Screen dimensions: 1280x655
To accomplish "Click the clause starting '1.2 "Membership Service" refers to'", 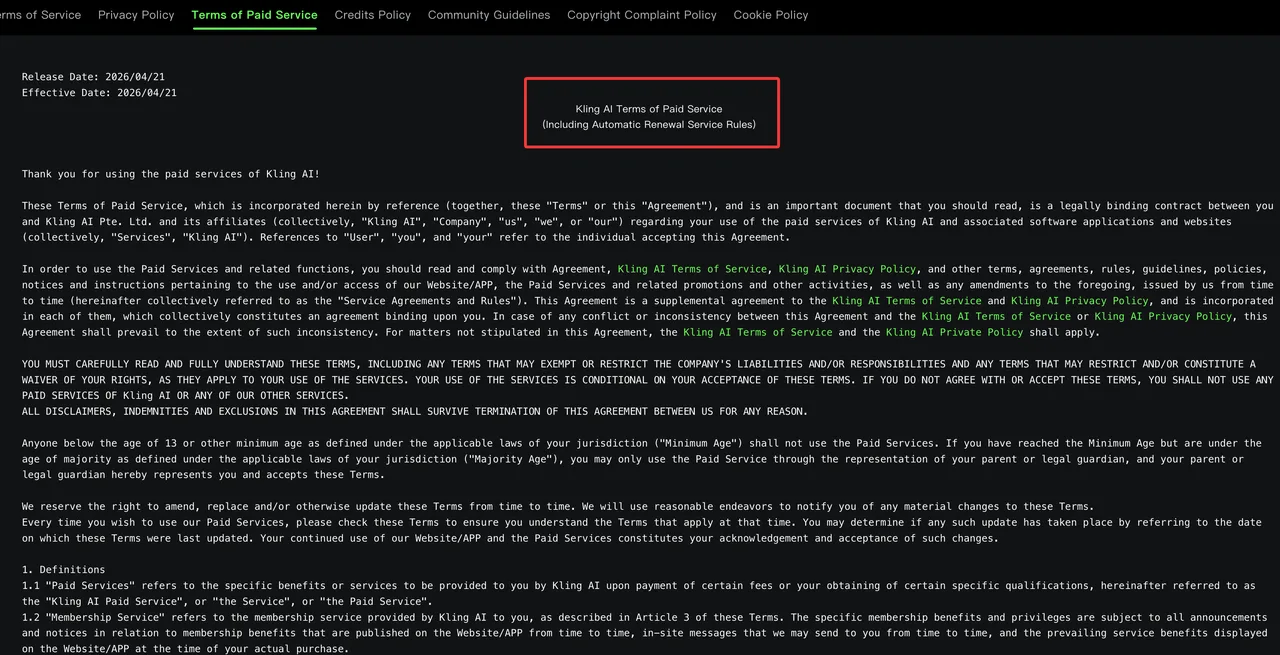I will click(x=645, y=634).
